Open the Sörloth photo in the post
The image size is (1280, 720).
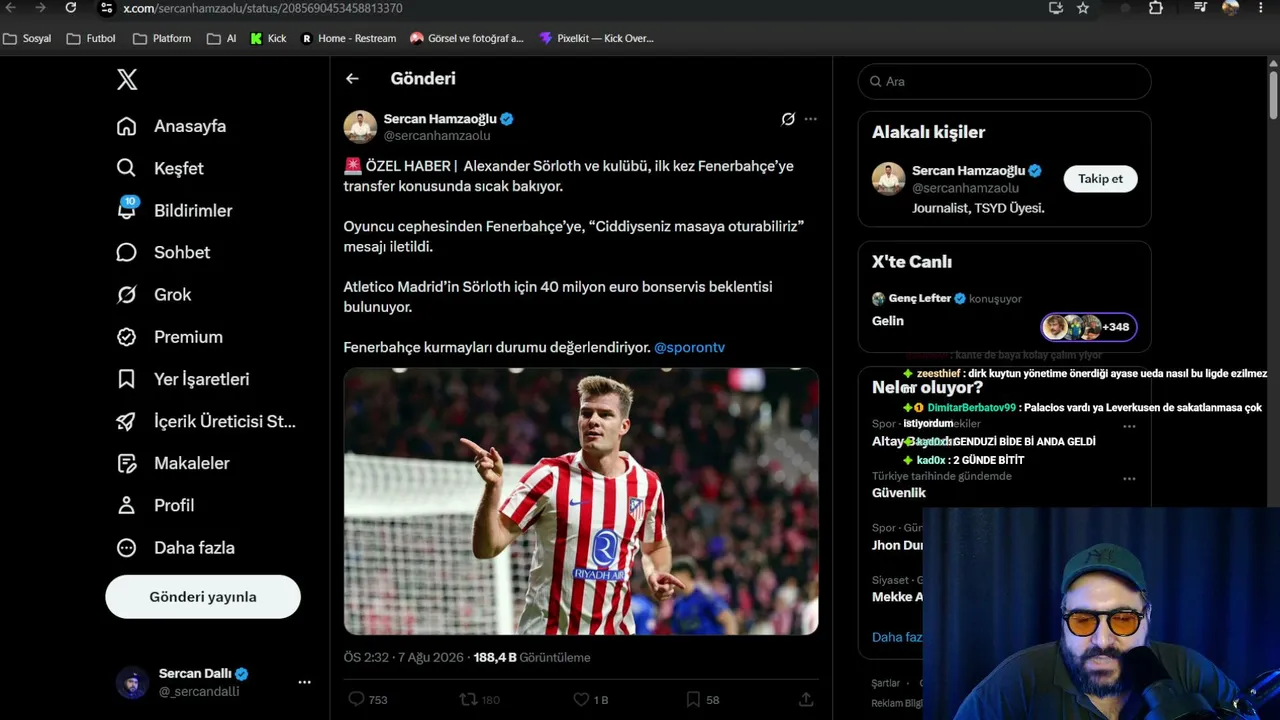tap(581, 501)
